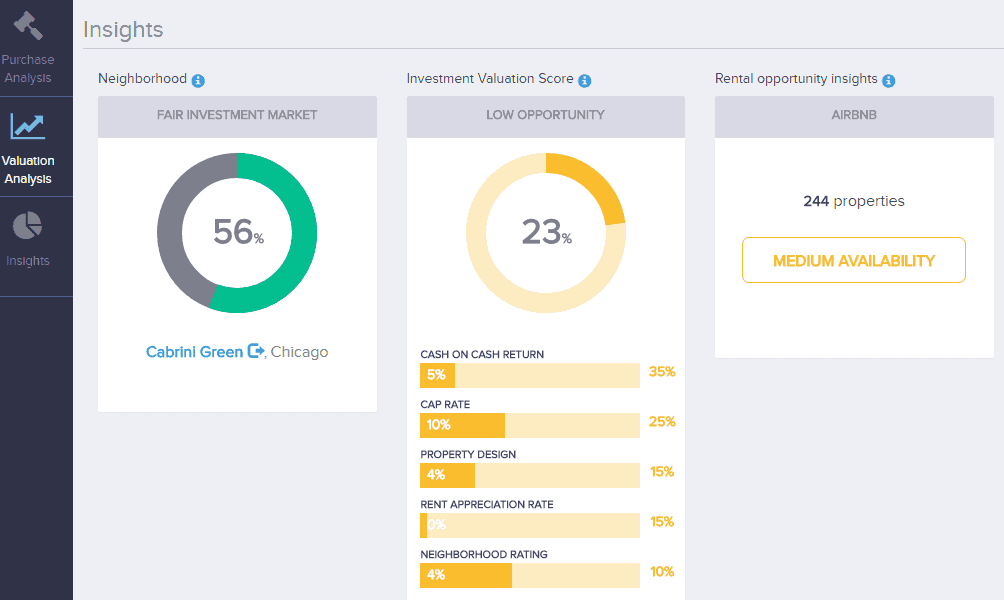
Task: Click the Valuation Analysis chart icon
Action: coord(27,125)
